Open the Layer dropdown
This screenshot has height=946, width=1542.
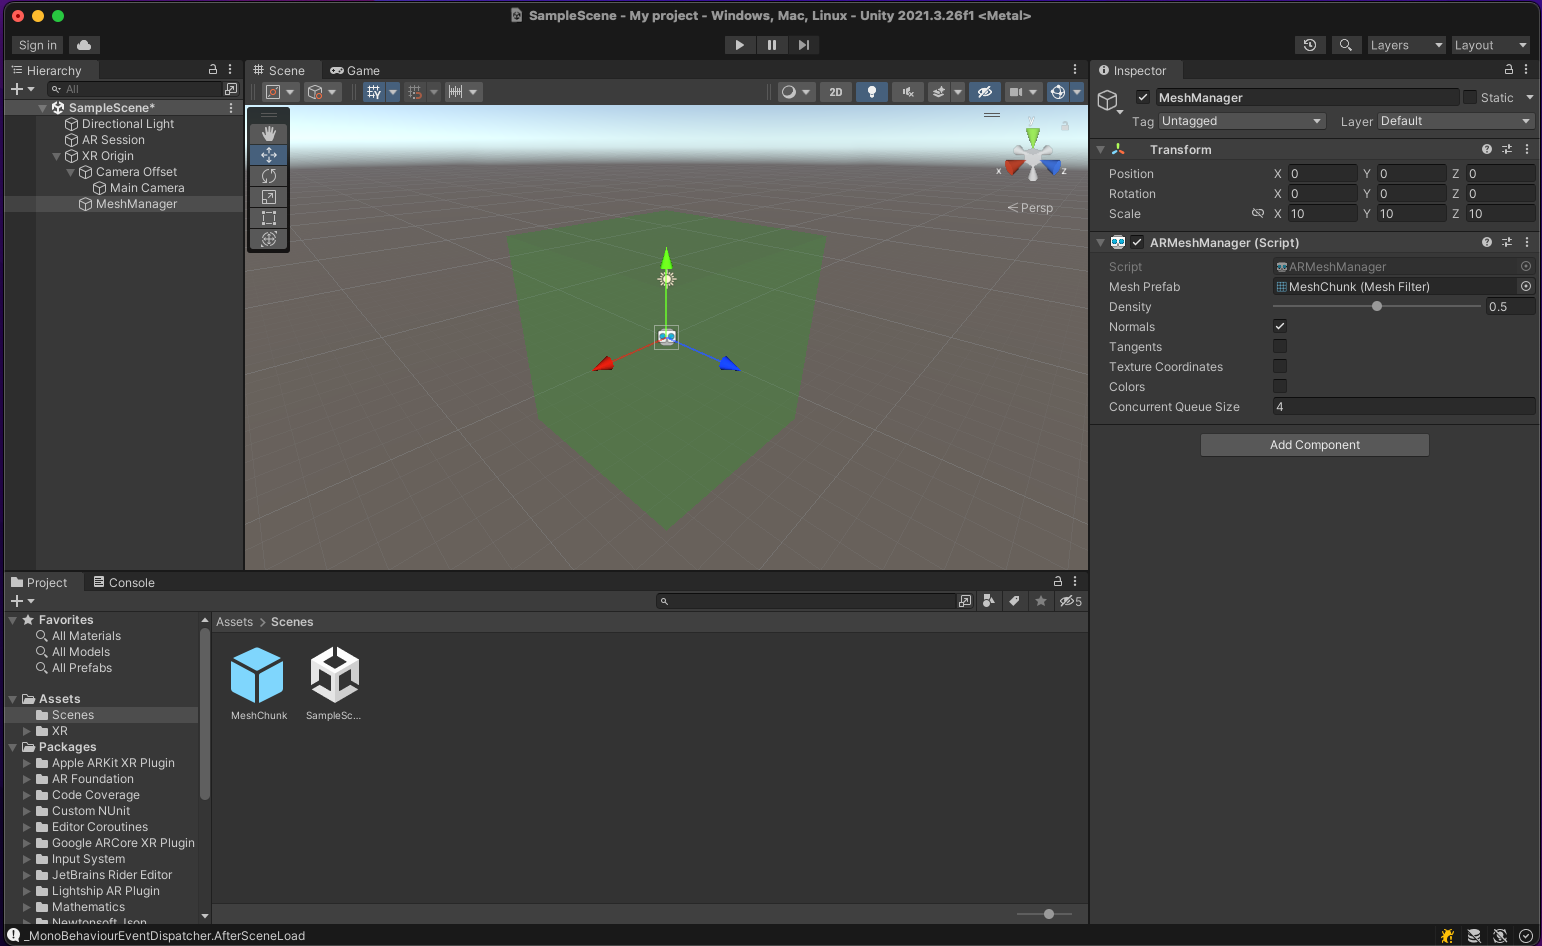tap(1456, 121)
